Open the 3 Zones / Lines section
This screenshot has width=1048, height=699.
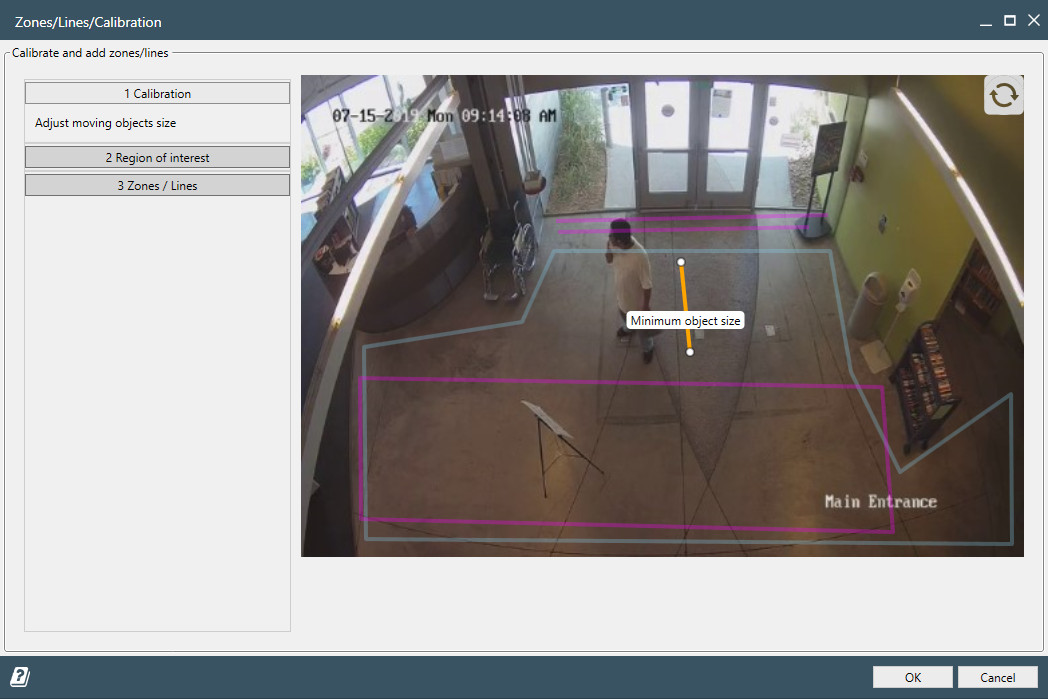(157, 185)
